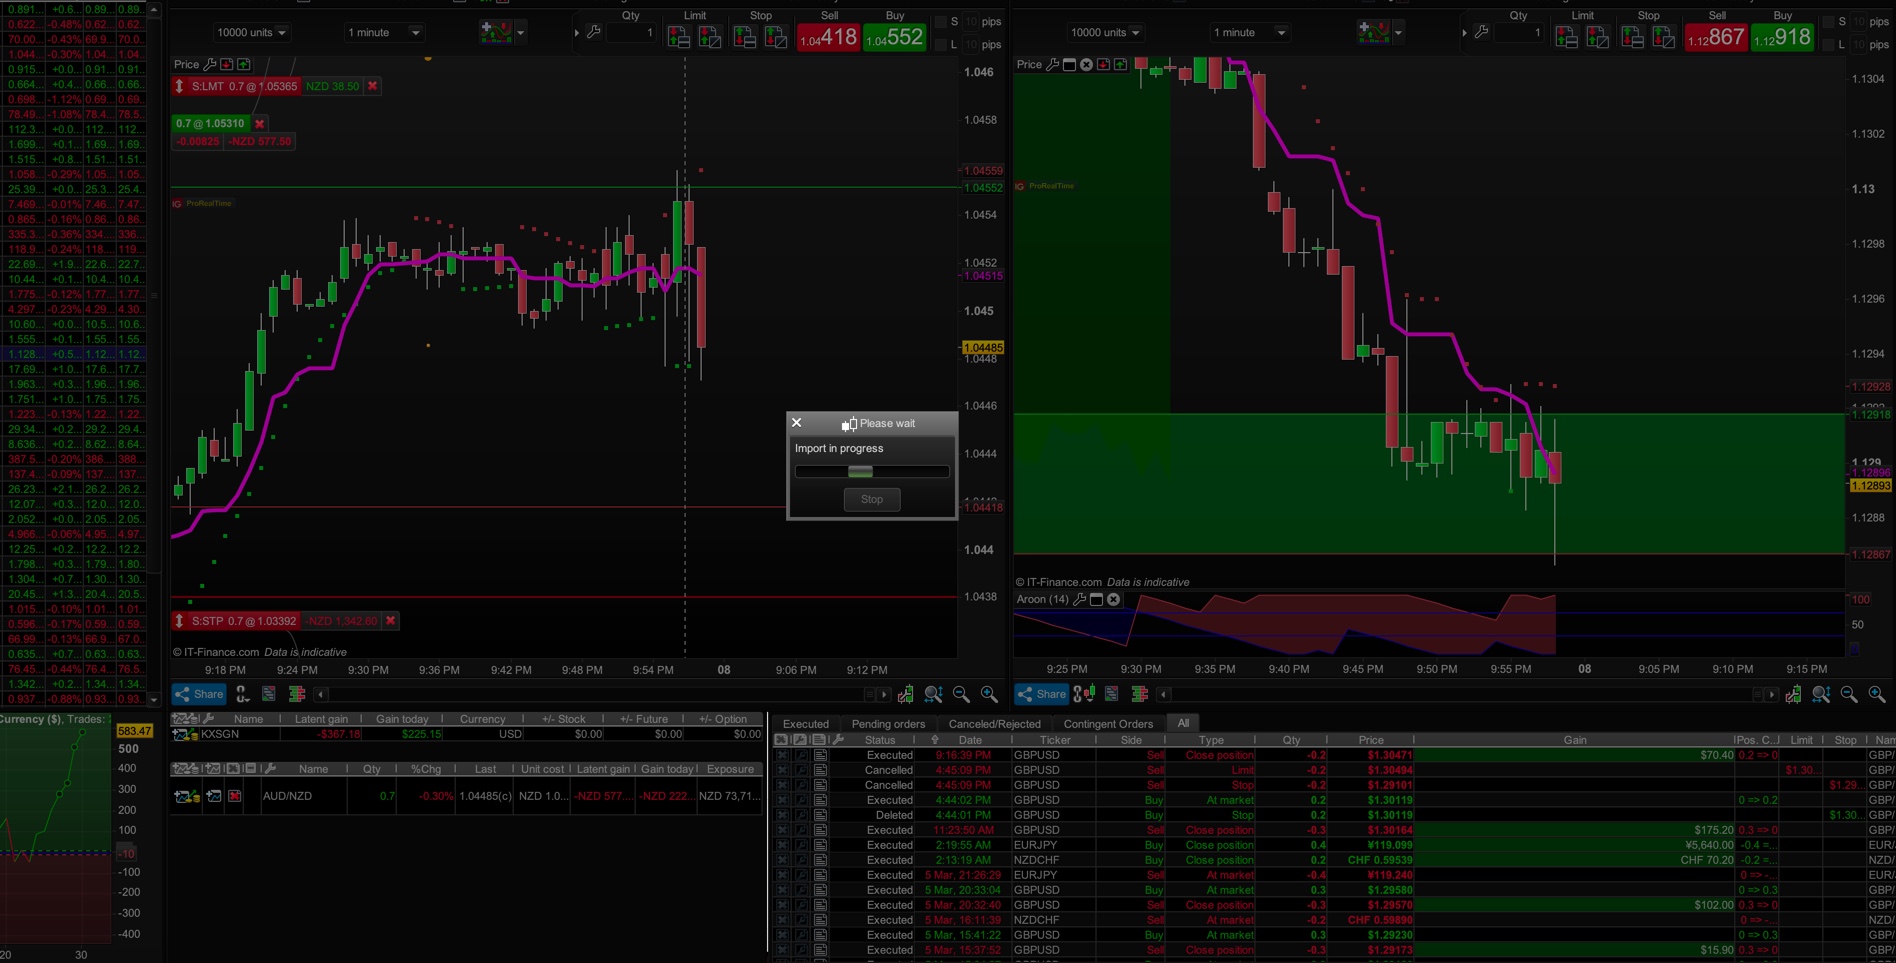Sell at 1.04418 on the left chart
The width and height of the screenshot is (1896, 963).
coord(828,38)
